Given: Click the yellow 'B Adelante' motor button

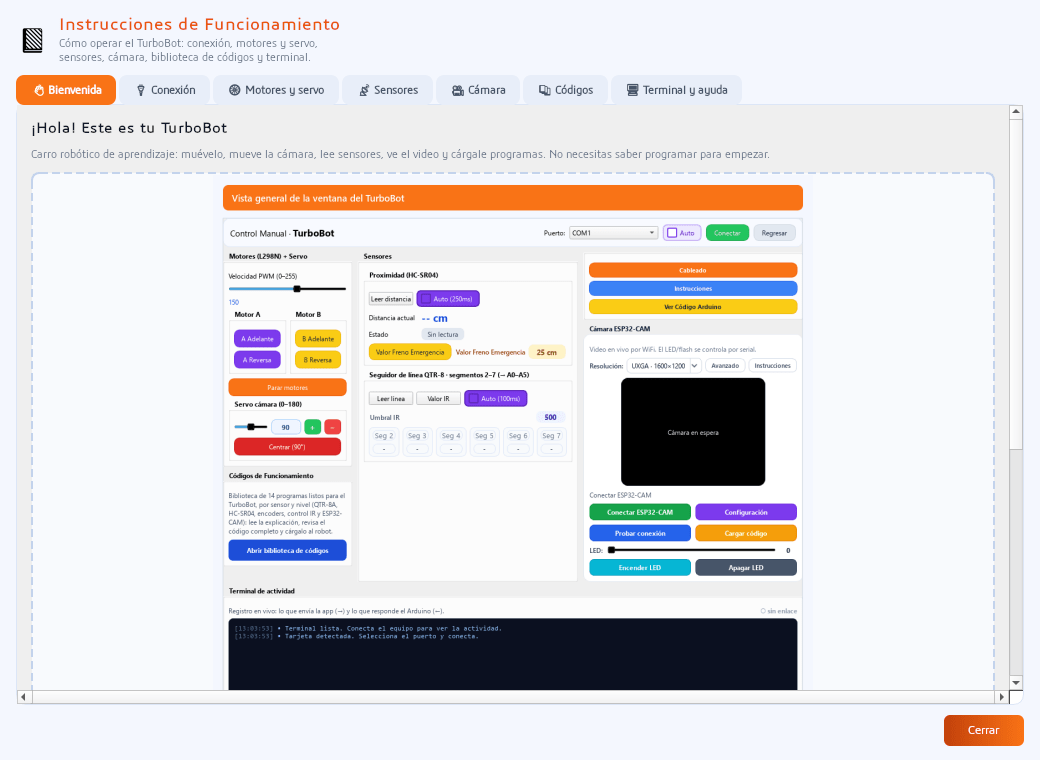Looking at the screenshot, I should pos(318,339).
